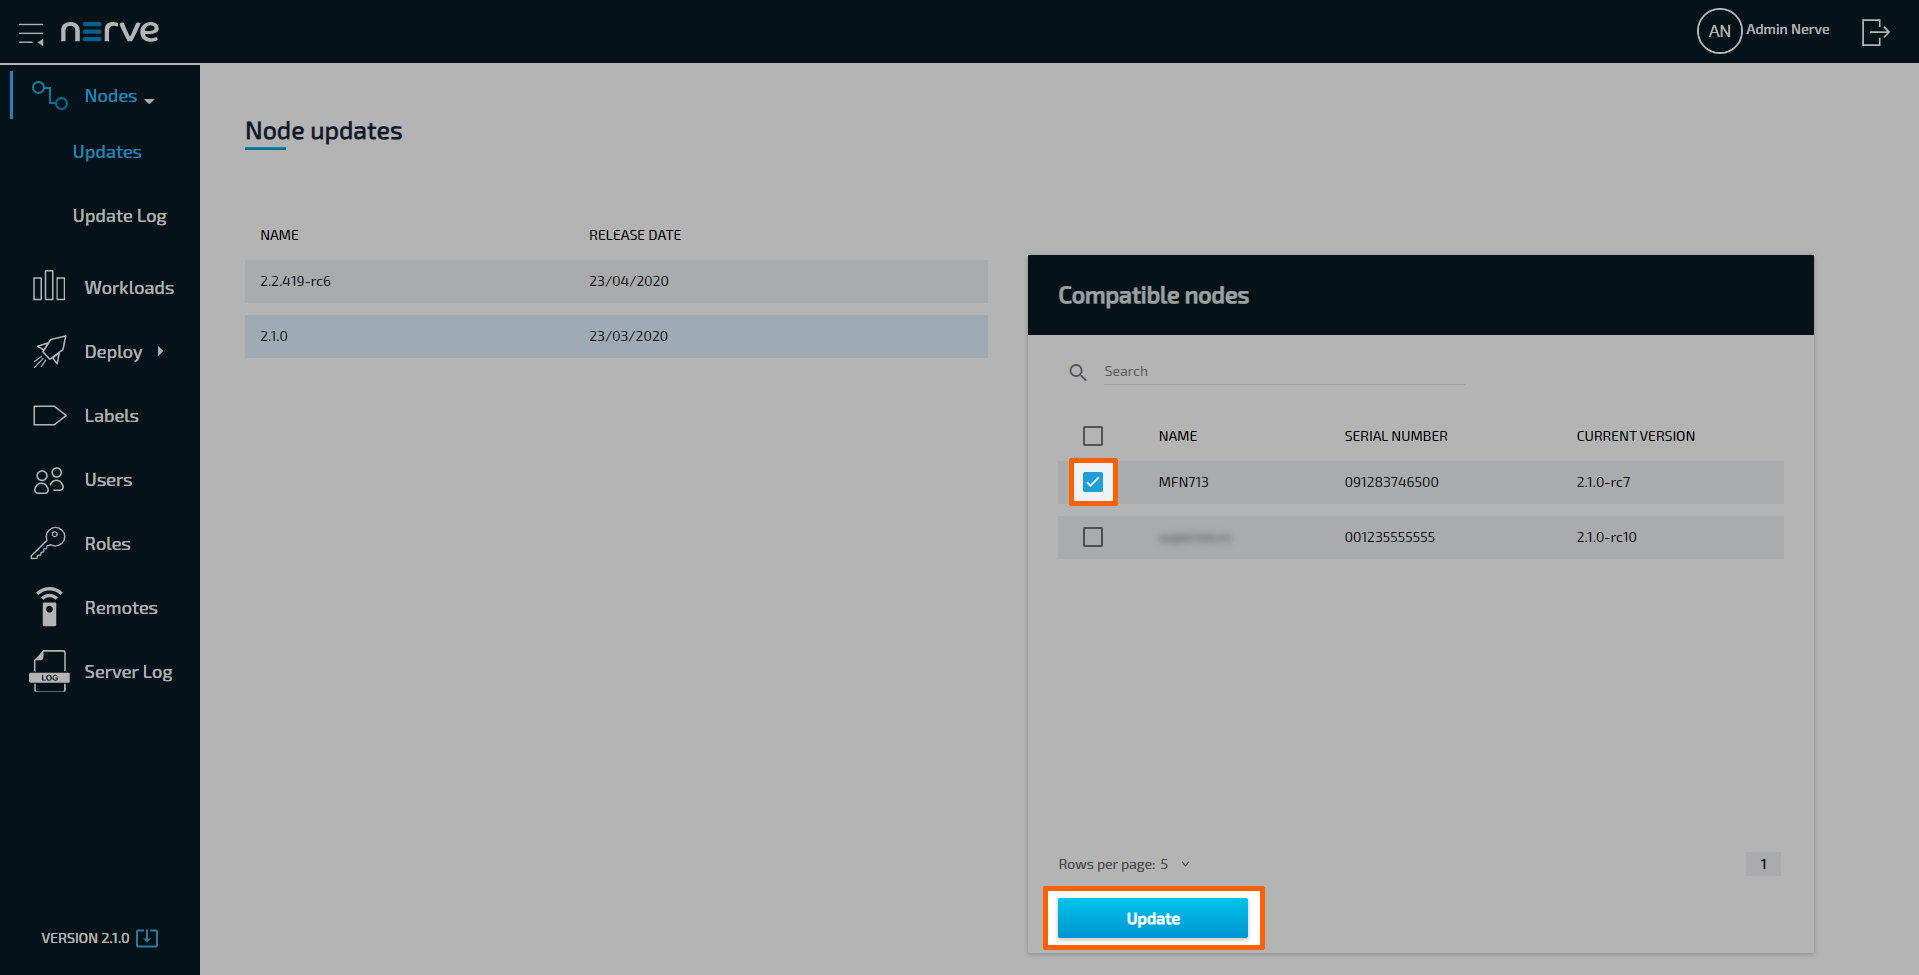Viewport: 1919px width, 975px height.
Task: Uncheck the MFN713 node checkbox
Action: pos(1092,482)
